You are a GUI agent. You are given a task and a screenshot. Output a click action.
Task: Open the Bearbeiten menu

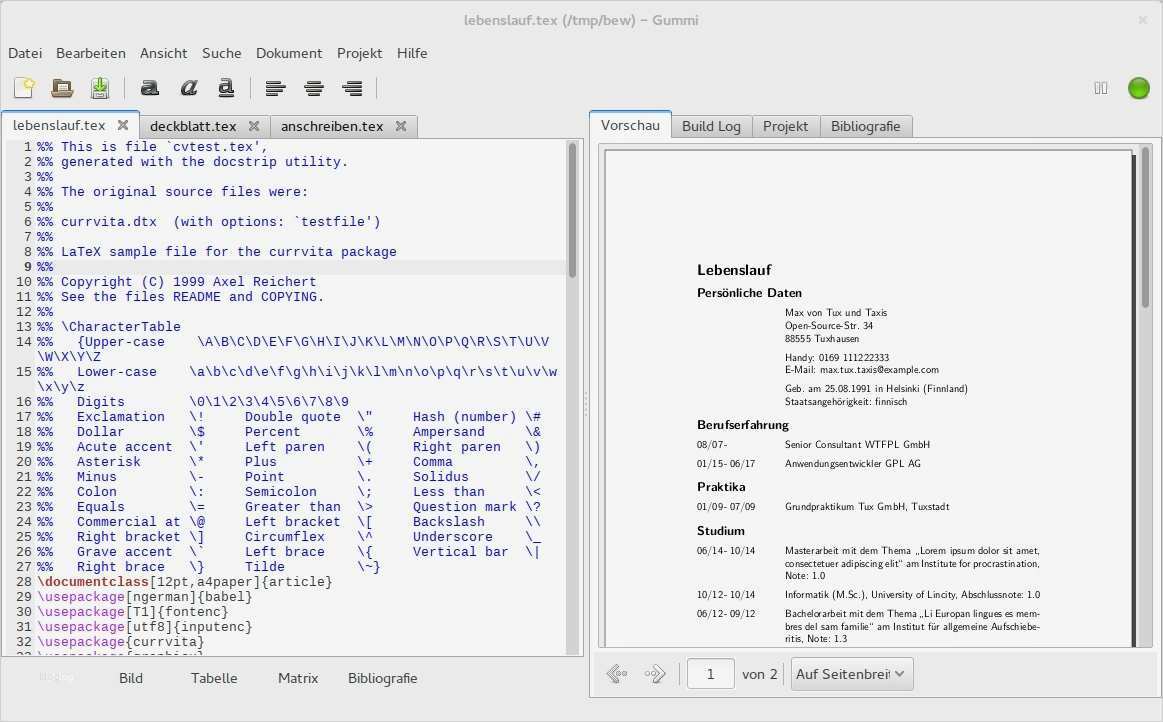(x=90, y=53)
